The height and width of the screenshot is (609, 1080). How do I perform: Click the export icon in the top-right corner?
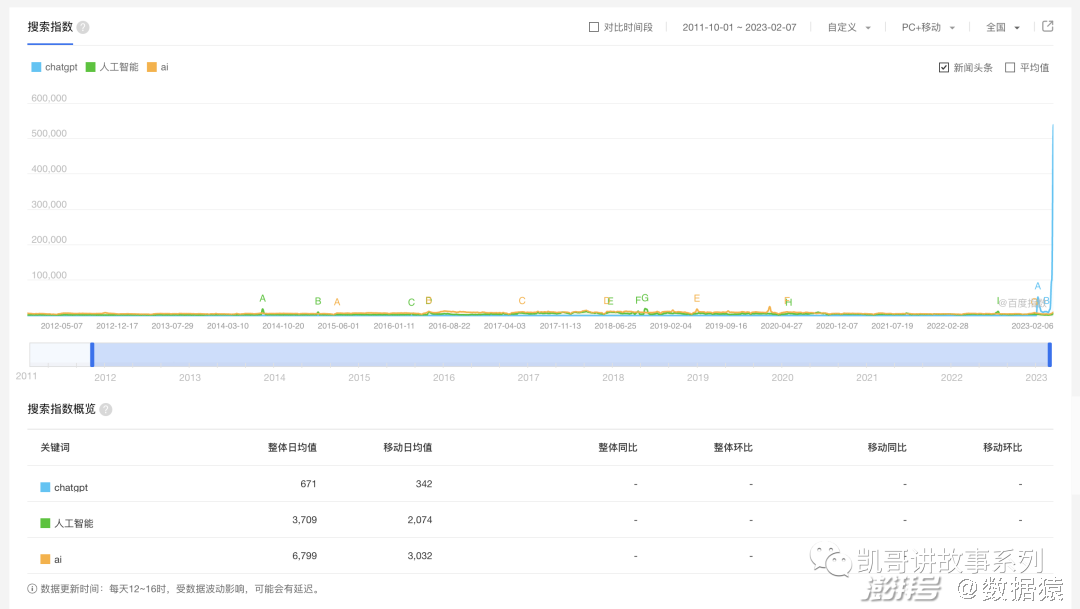point(1047,27)
